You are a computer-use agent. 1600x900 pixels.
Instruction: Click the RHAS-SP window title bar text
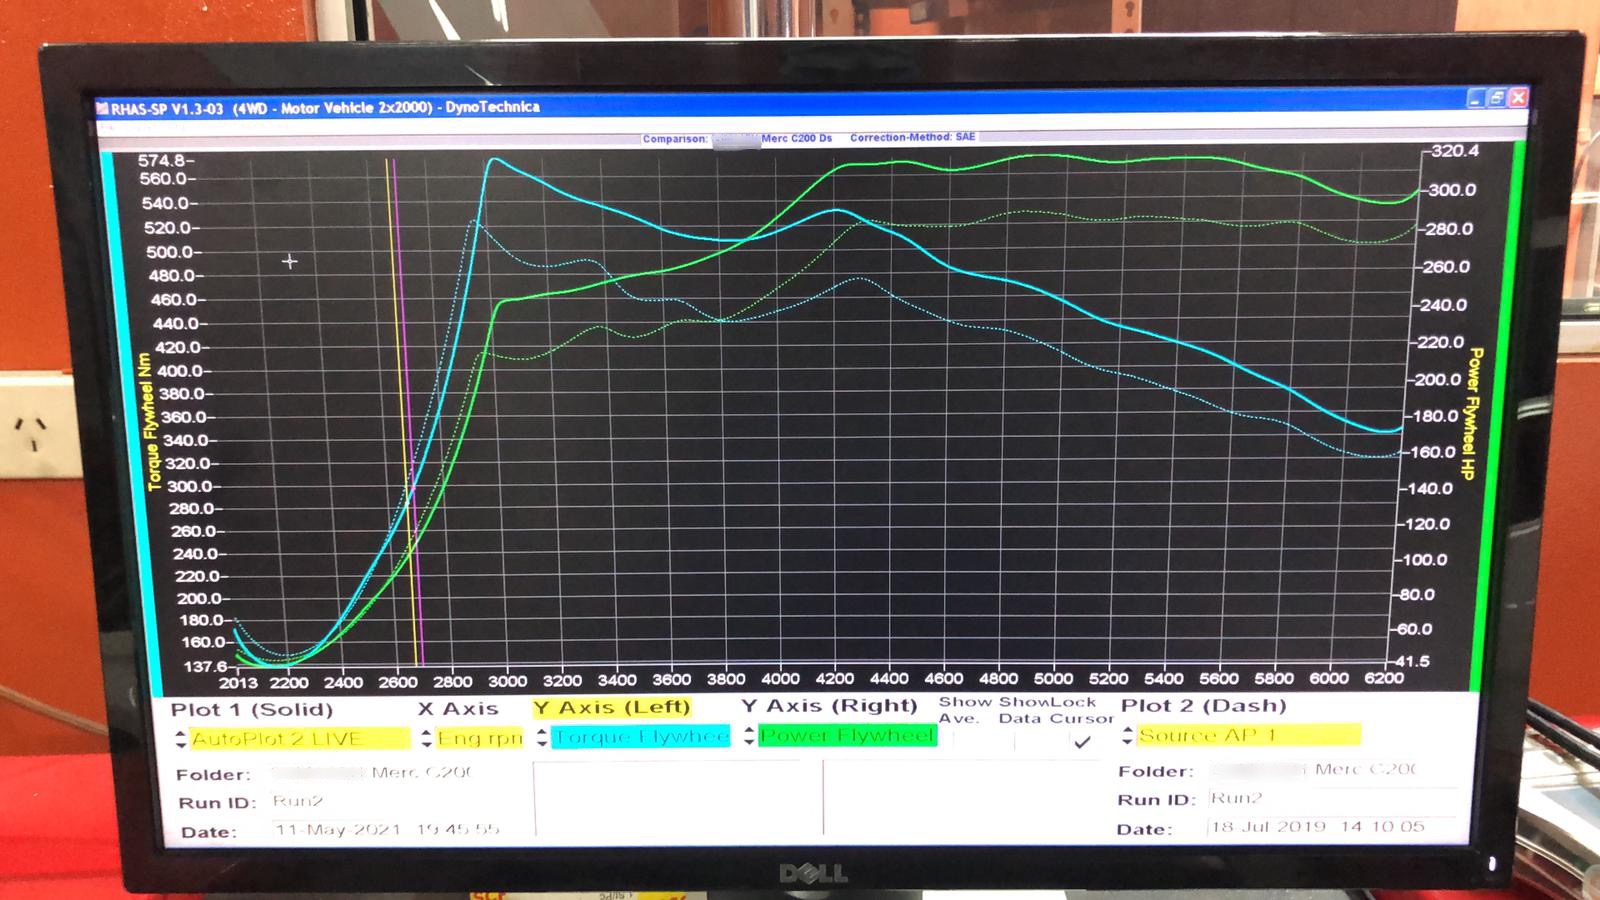point(325,108)
